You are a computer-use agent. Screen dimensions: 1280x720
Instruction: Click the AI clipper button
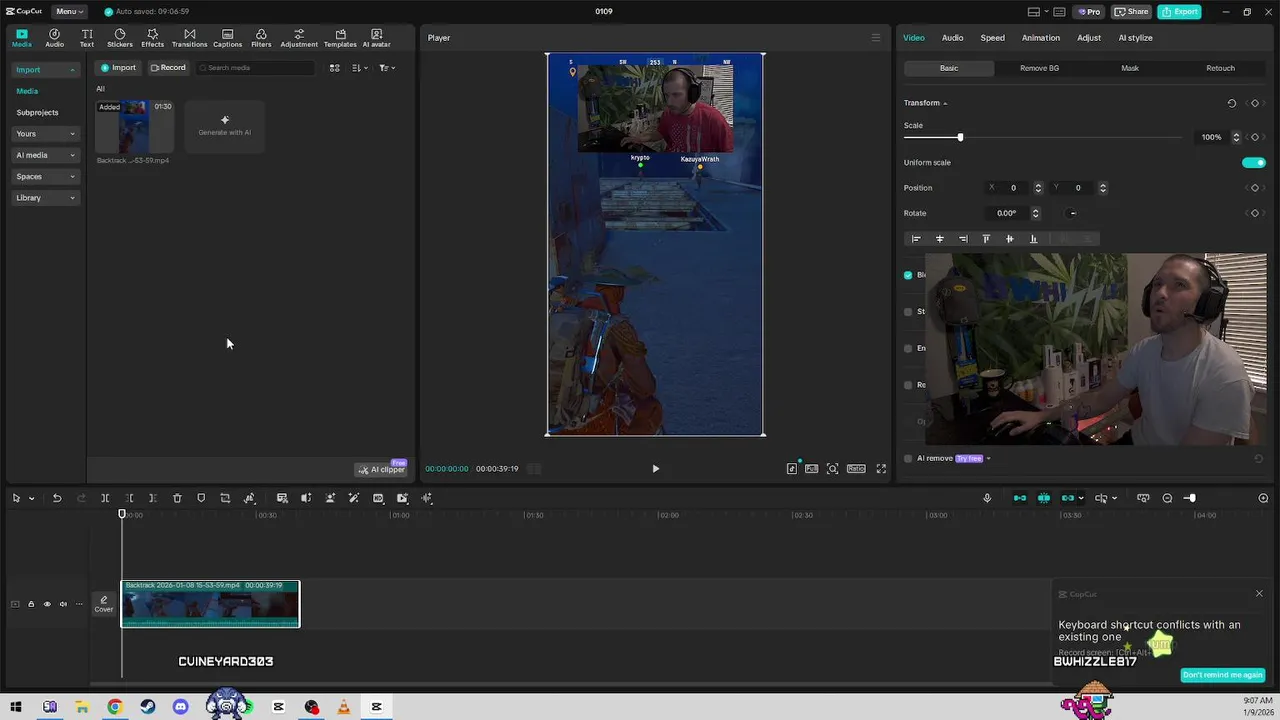[x=381, y=469]
